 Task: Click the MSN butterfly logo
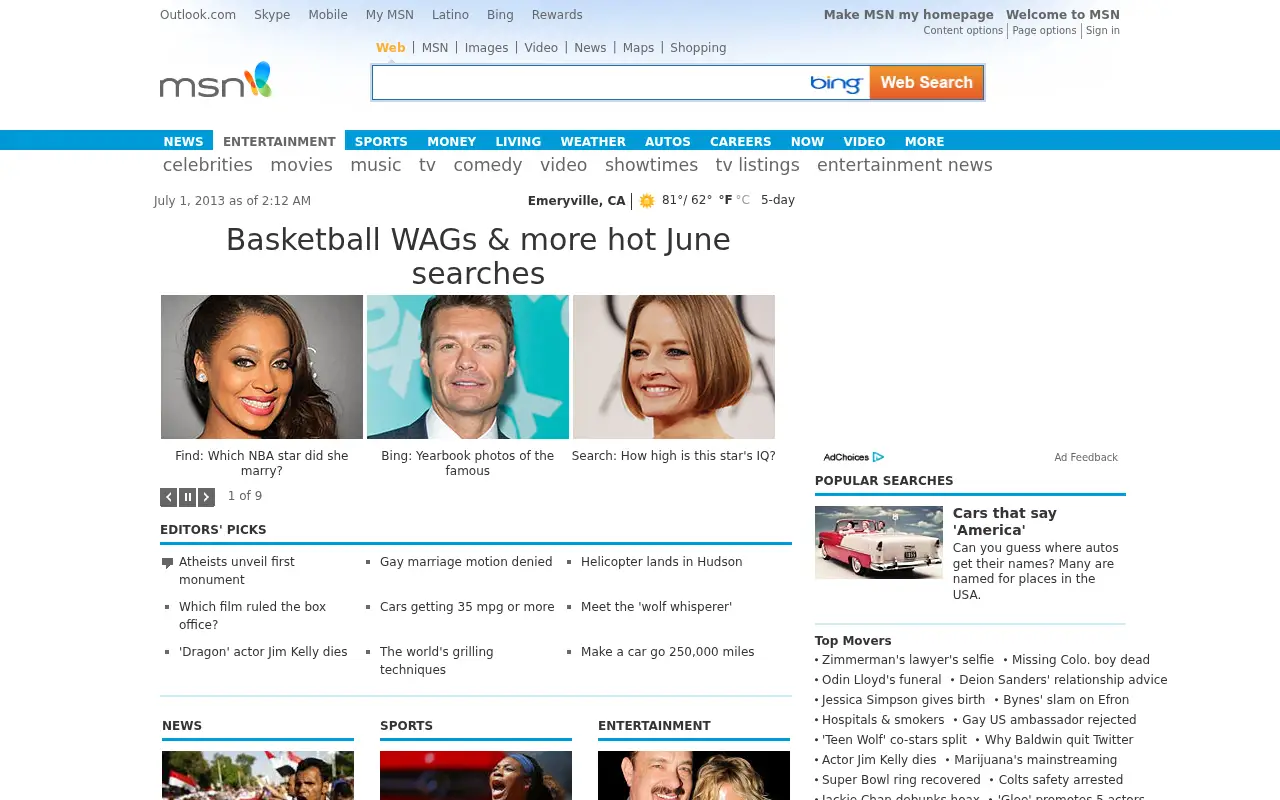(216, 80)
